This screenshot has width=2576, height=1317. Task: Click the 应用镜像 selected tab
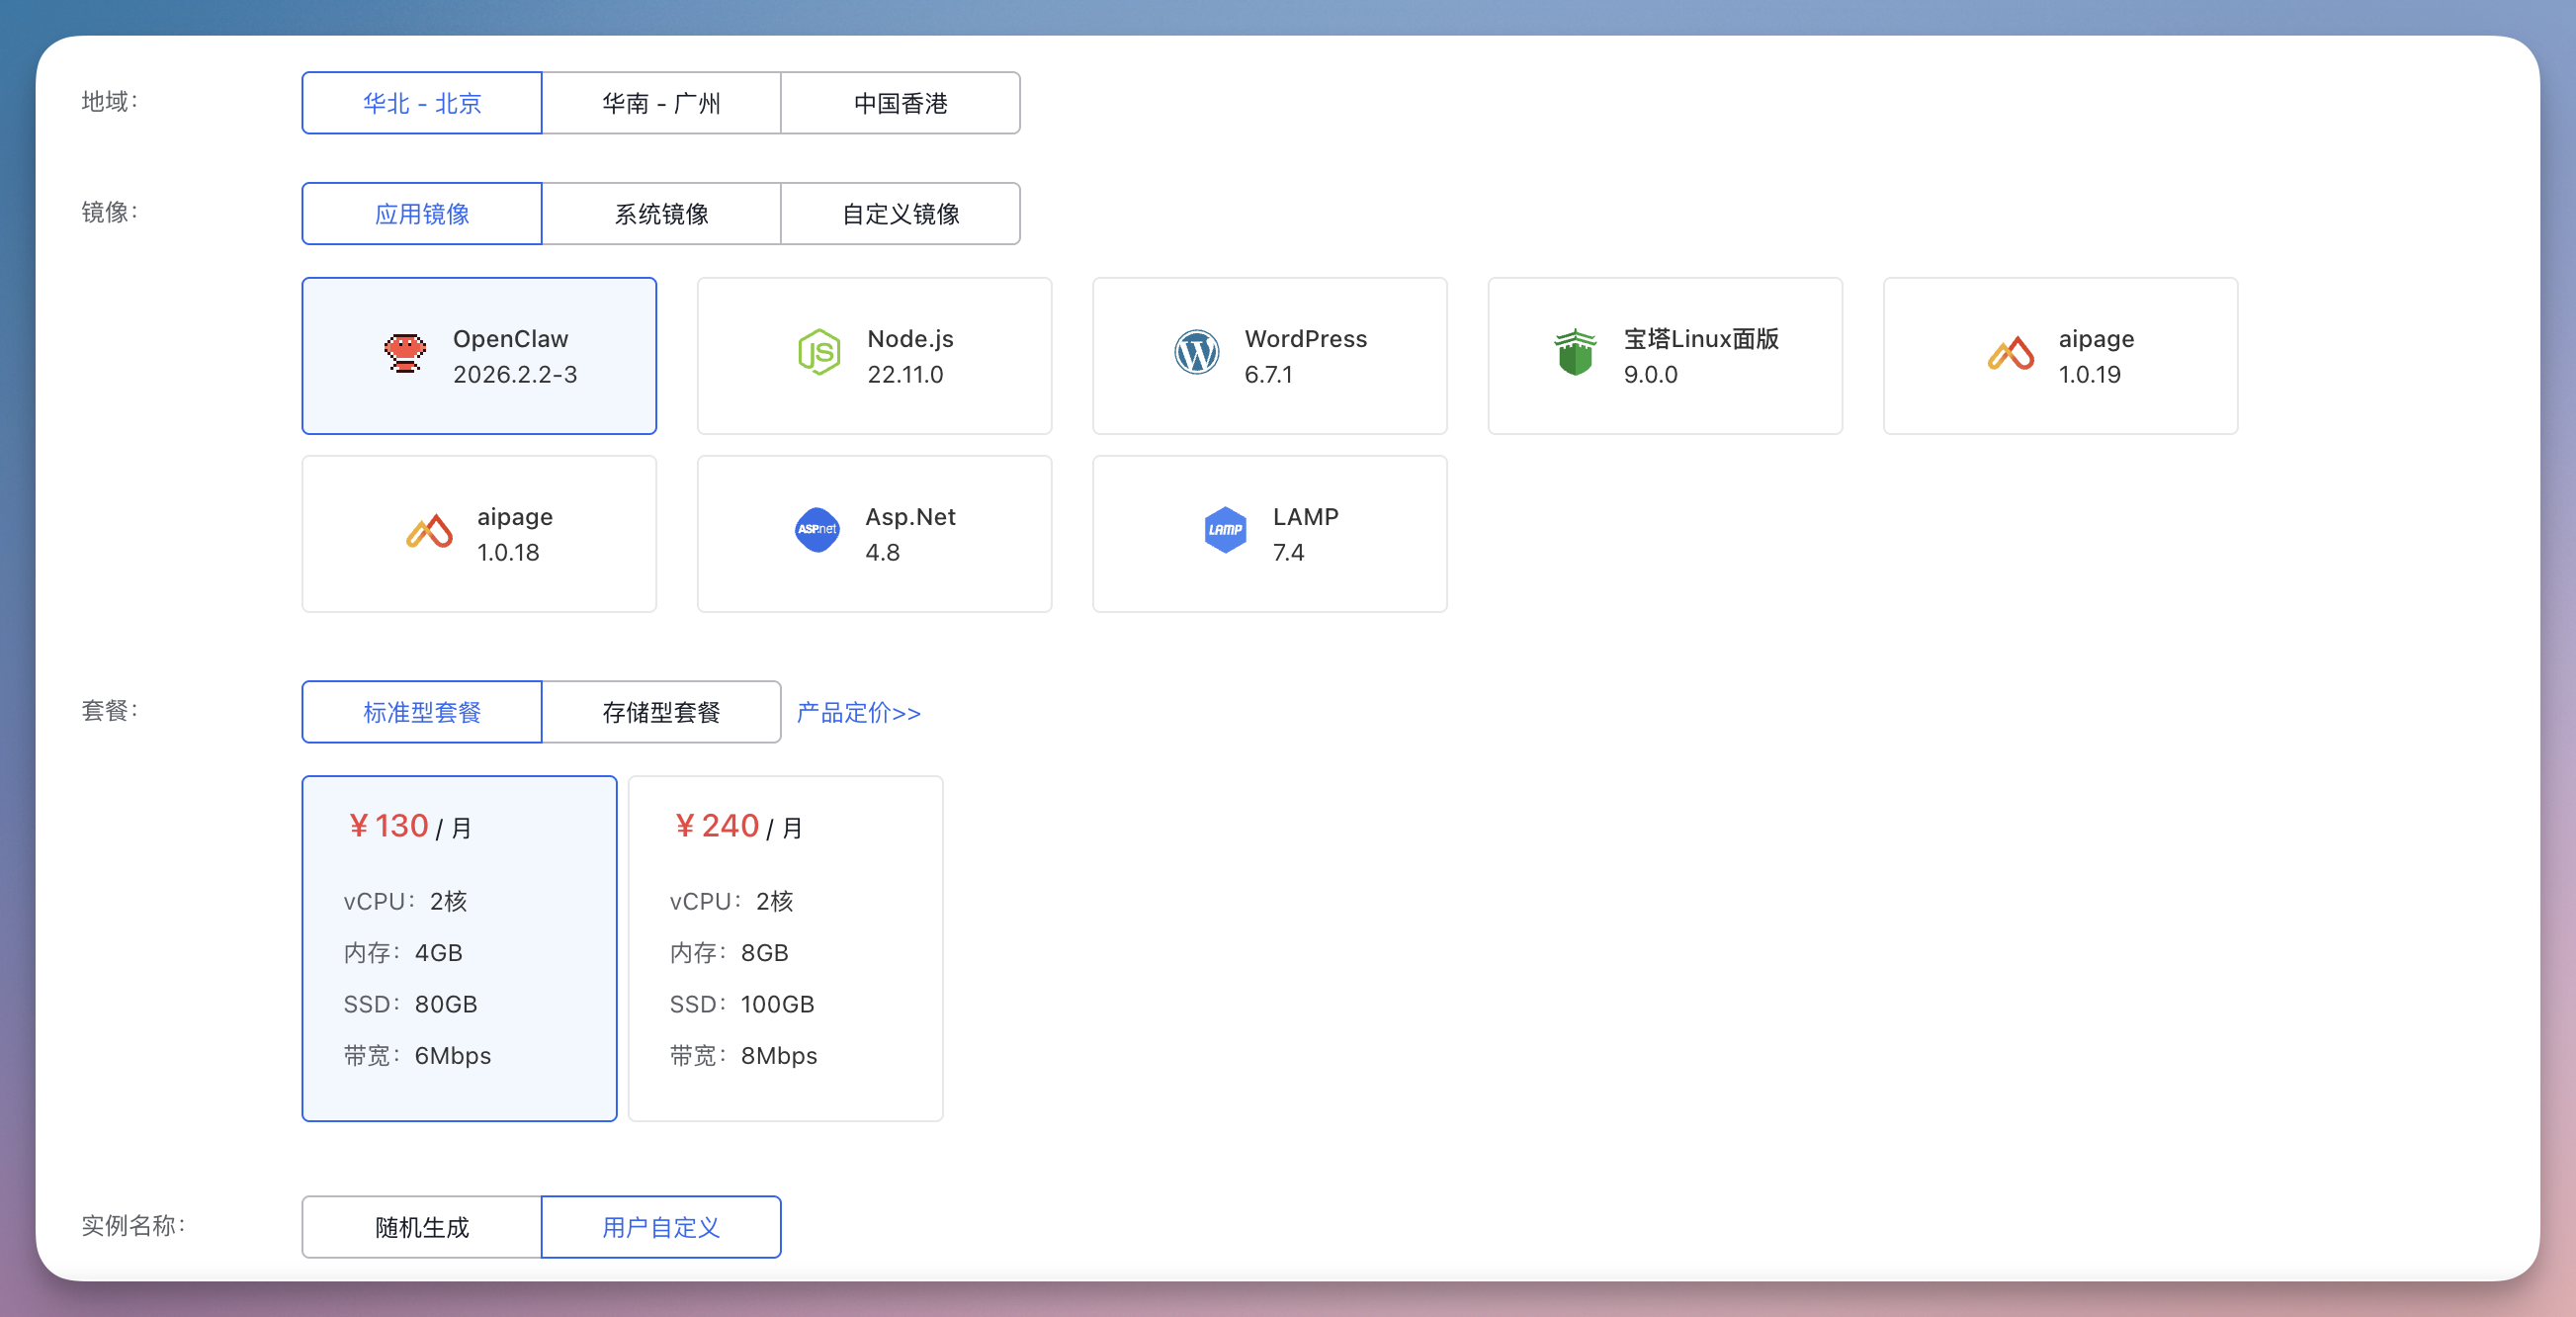420,212
